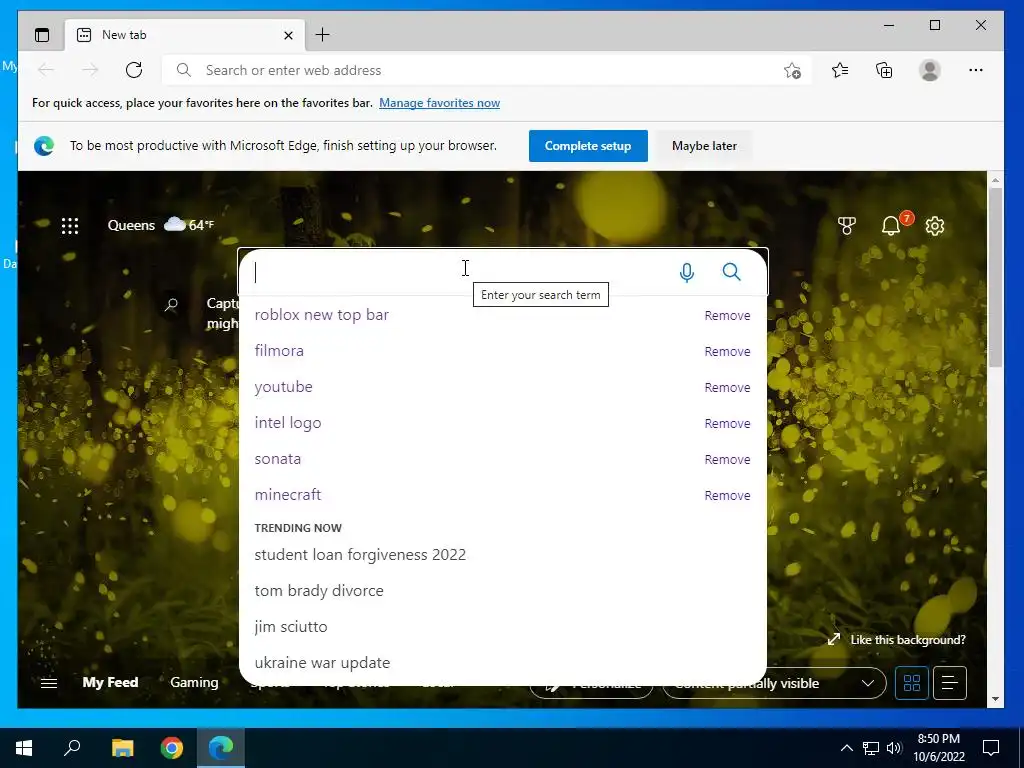1024x768 pixels.
Task: Select 'youtube' search suggestion
Action: pyautogui.click(x=283, y=387)
